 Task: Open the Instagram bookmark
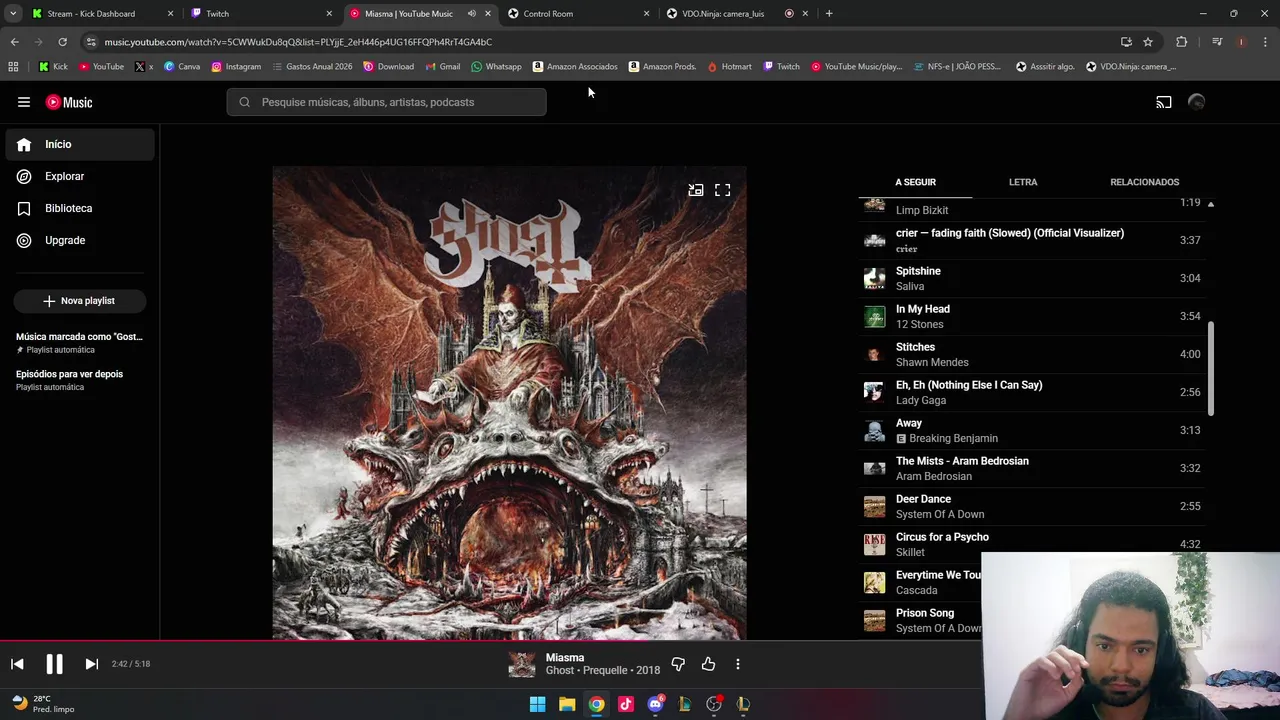pyautogui.click(x=236, y=67)
